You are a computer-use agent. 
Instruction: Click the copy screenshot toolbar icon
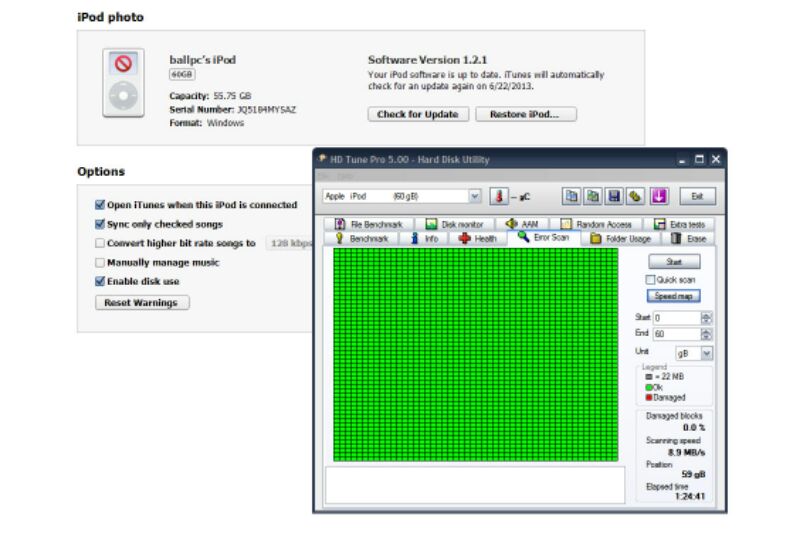point(593,196)
